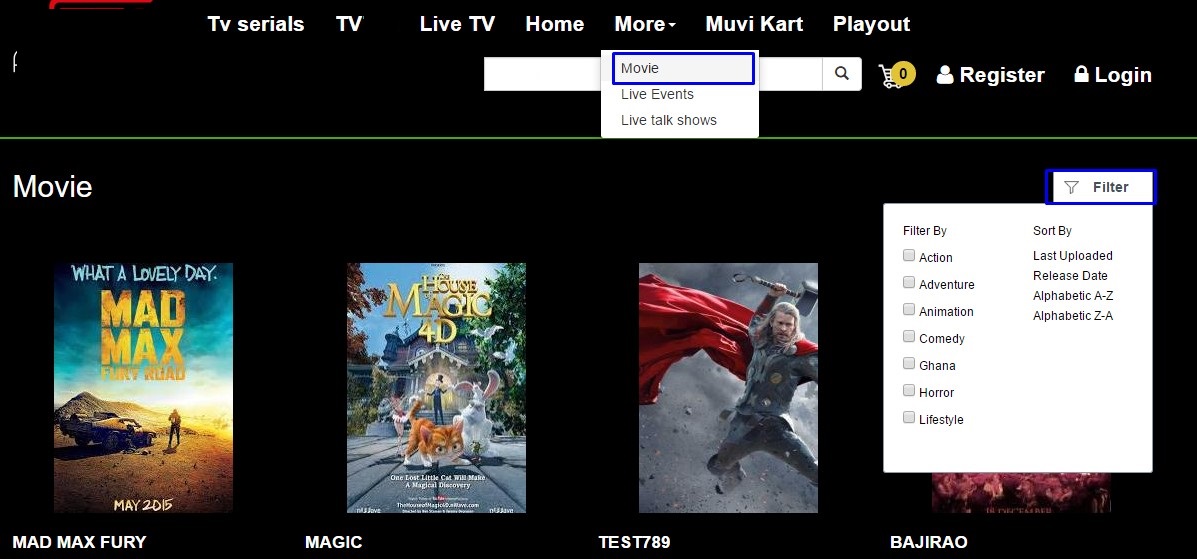Open Muvi Kart navigation link
This screenshot has height=559, width=1197.
click(x=754, y=24)
